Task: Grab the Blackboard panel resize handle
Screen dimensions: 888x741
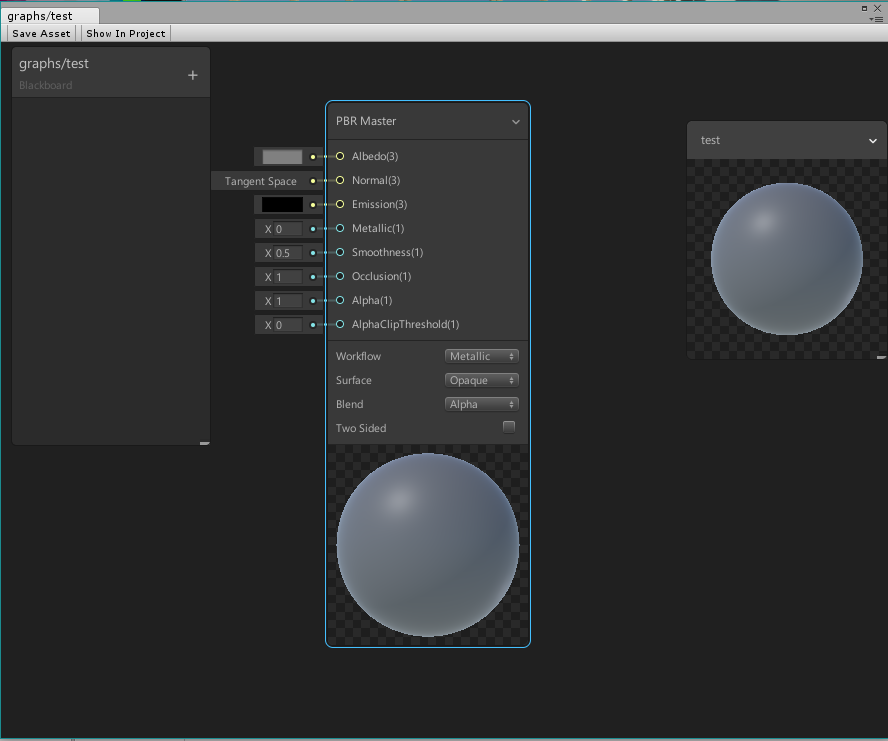Action: pyautogui.click(x=204, y=443)
